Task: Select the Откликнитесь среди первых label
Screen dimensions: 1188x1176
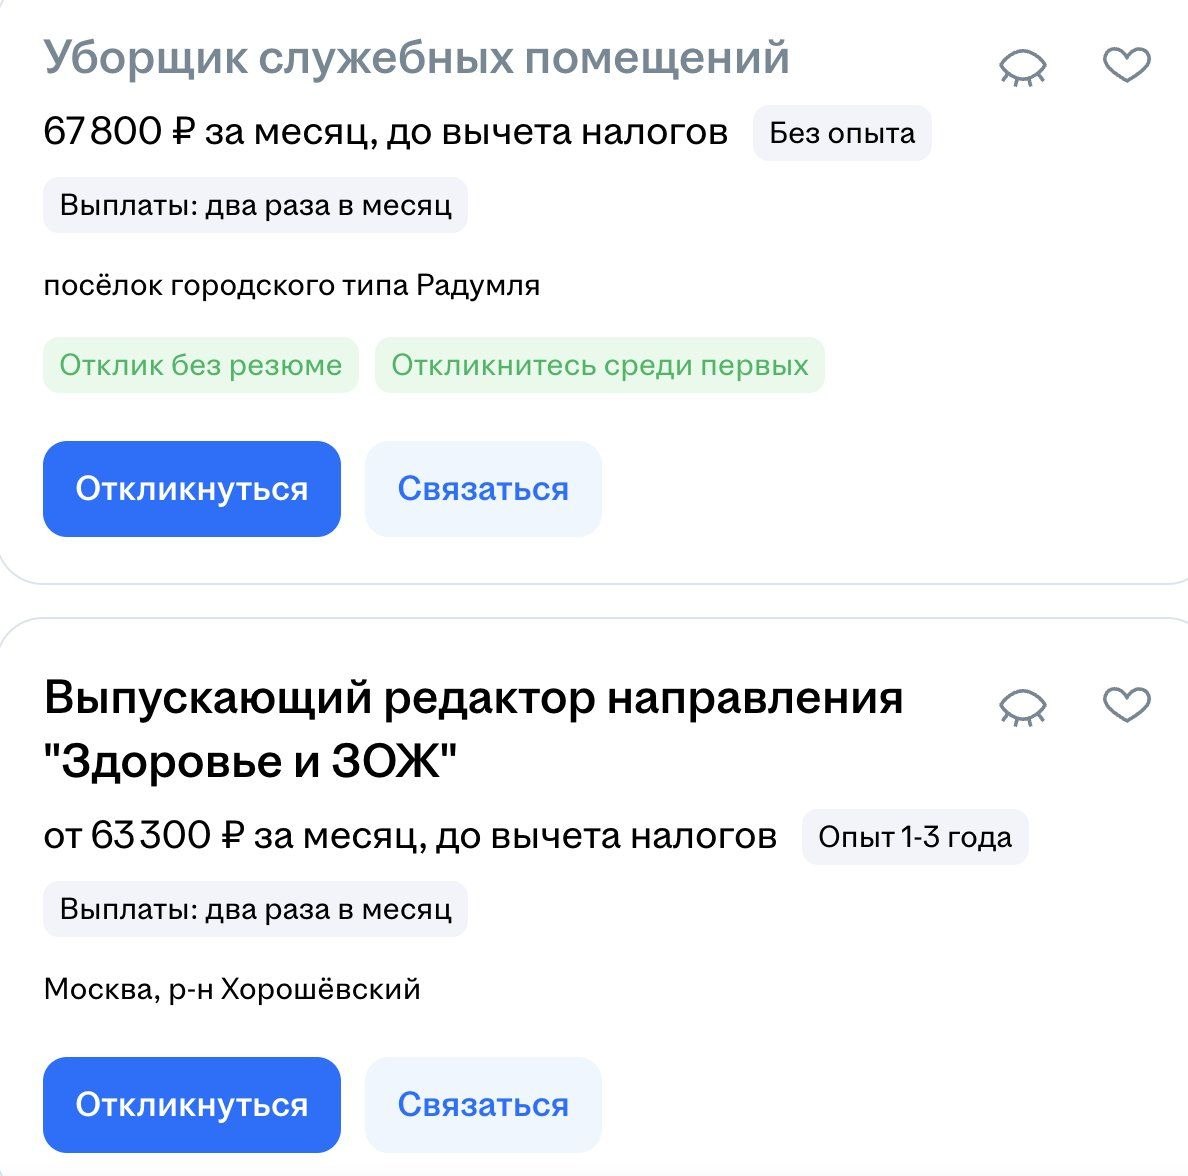Action: click(x=599, y=365)
